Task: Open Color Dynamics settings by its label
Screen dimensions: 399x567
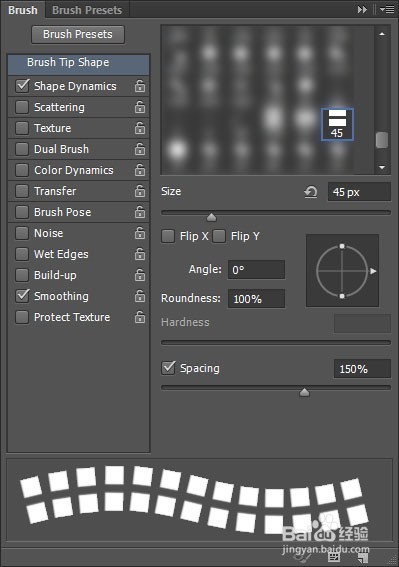Action: tap(74, 170)
